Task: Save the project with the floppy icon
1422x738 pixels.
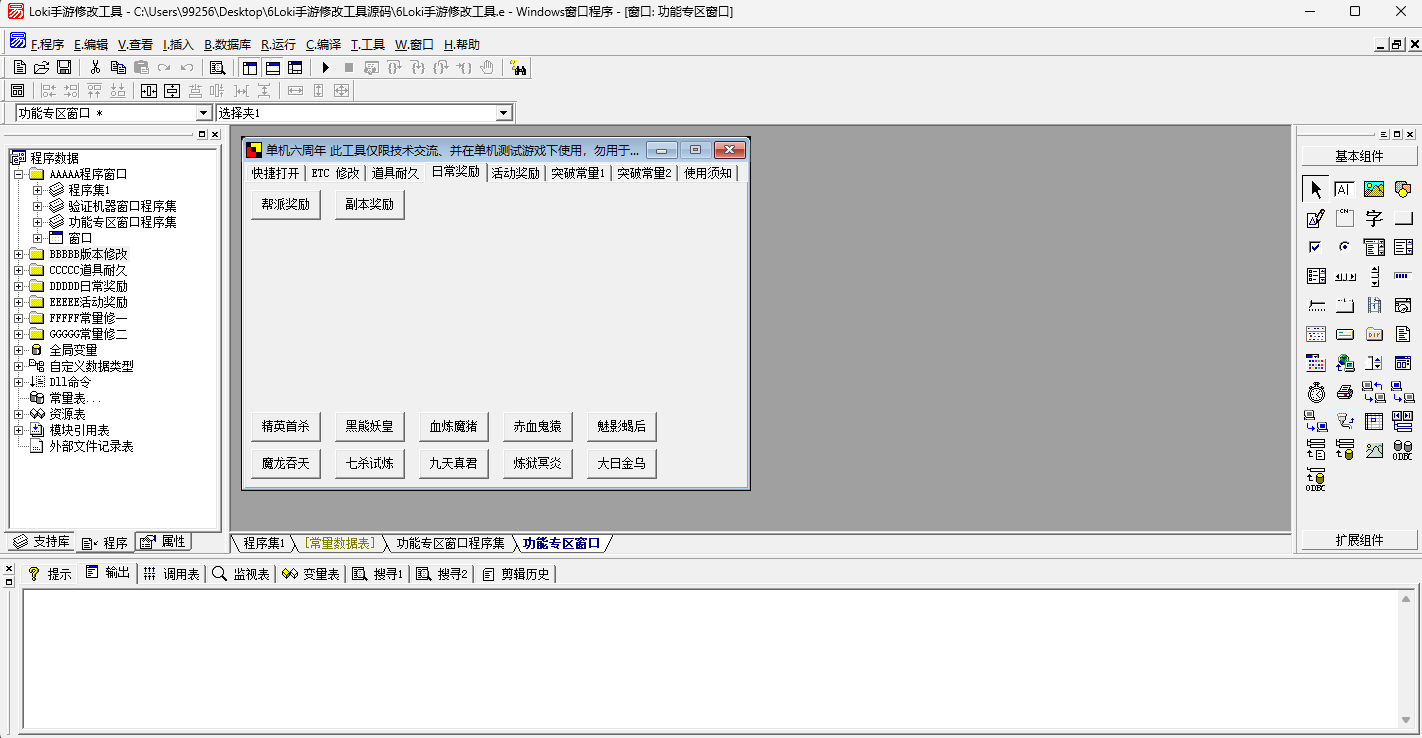Action: (64, 68)
